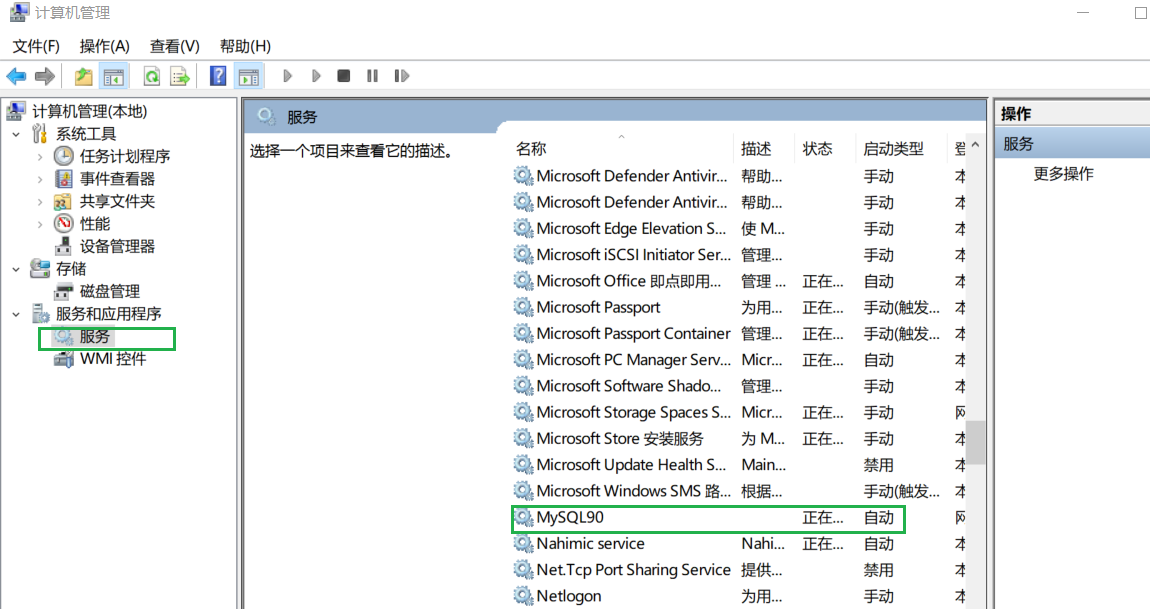Screen dimensions: 1150x609
Task: Click 更多操作 in the actions pane
Action: coord(1063,174)
